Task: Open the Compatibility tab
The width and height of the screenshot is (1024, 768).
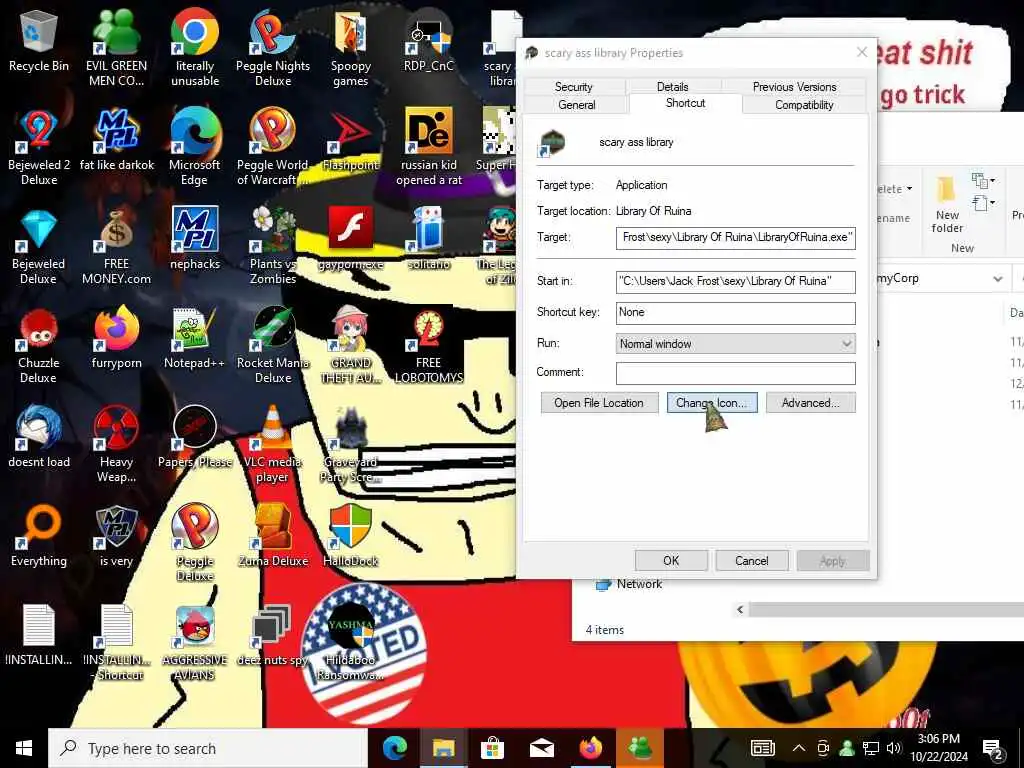Action: tap(805, 104)
